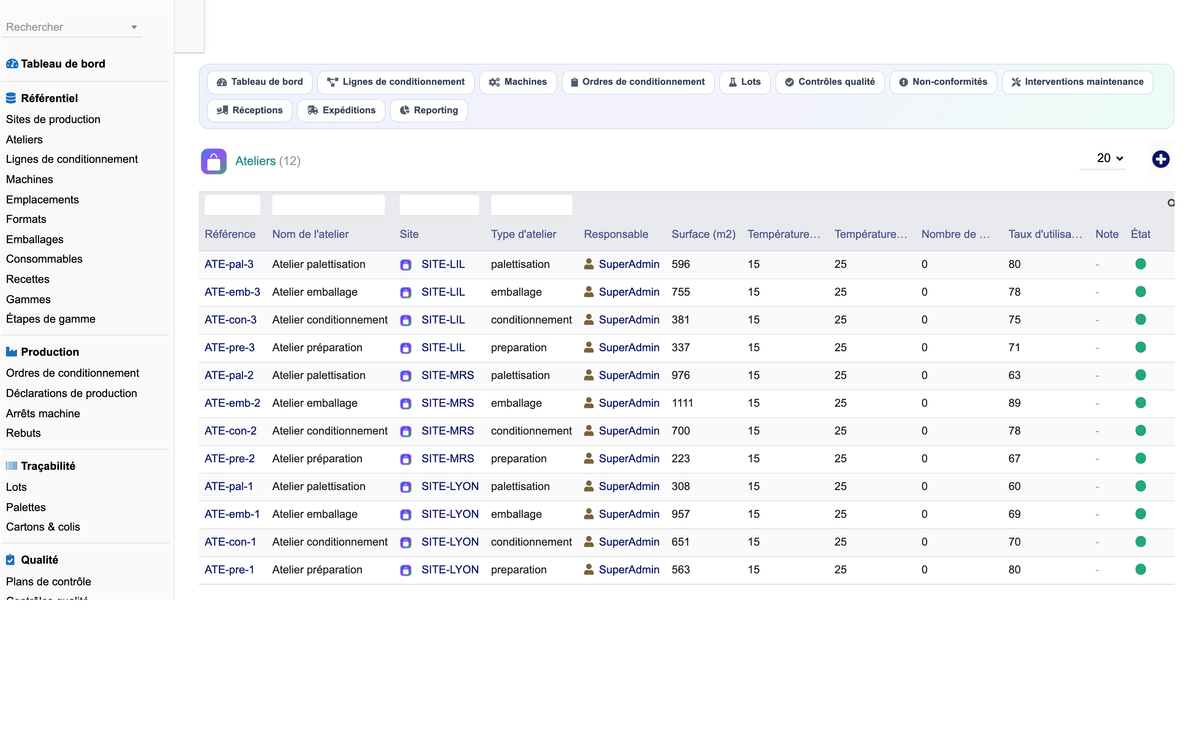Sort by the Responsable column header

[x=616, y=234]
